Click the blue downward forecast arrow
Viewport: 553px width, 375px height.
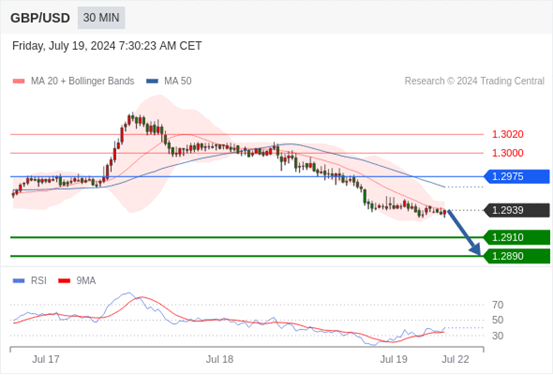pyautogui.click(x=464, y=233)
